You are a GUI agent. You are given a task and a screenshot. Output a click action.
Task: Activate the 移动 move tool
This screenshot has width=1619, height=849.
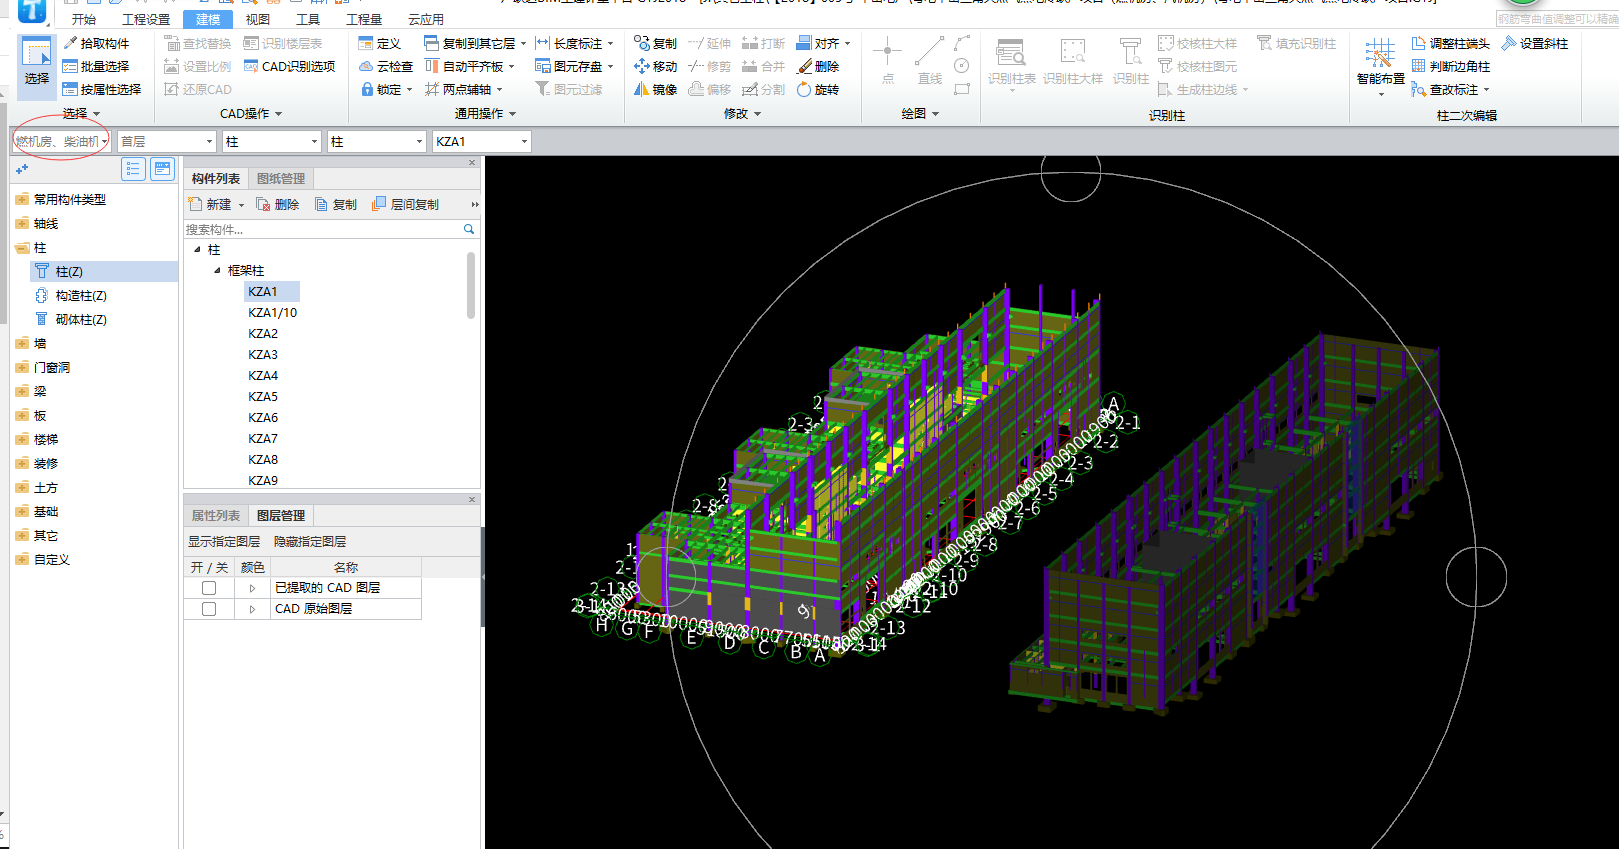coord(656,66)
